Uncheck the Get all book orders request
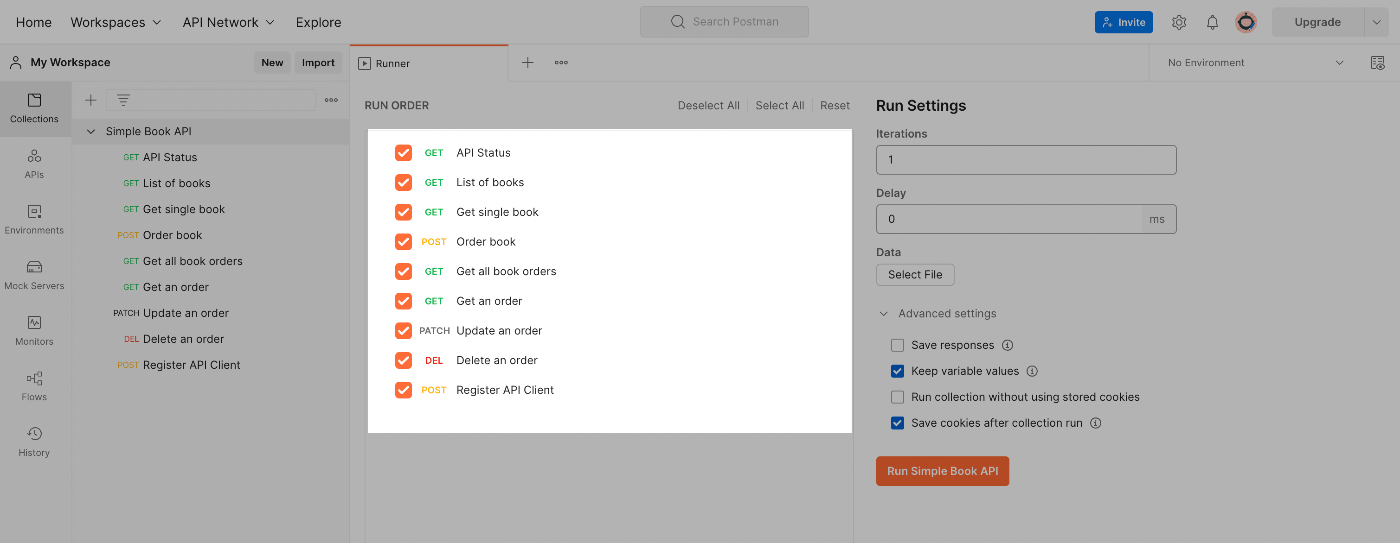The image size is (1400, 543). [403, 271]
